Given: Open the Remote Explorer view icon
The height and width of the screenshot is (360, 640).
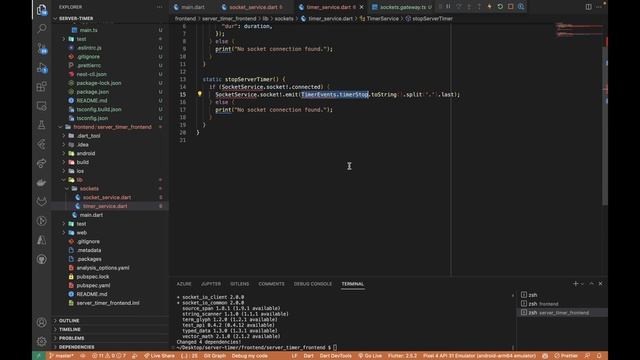Looking at the screenshot, I should click(42, 106).
